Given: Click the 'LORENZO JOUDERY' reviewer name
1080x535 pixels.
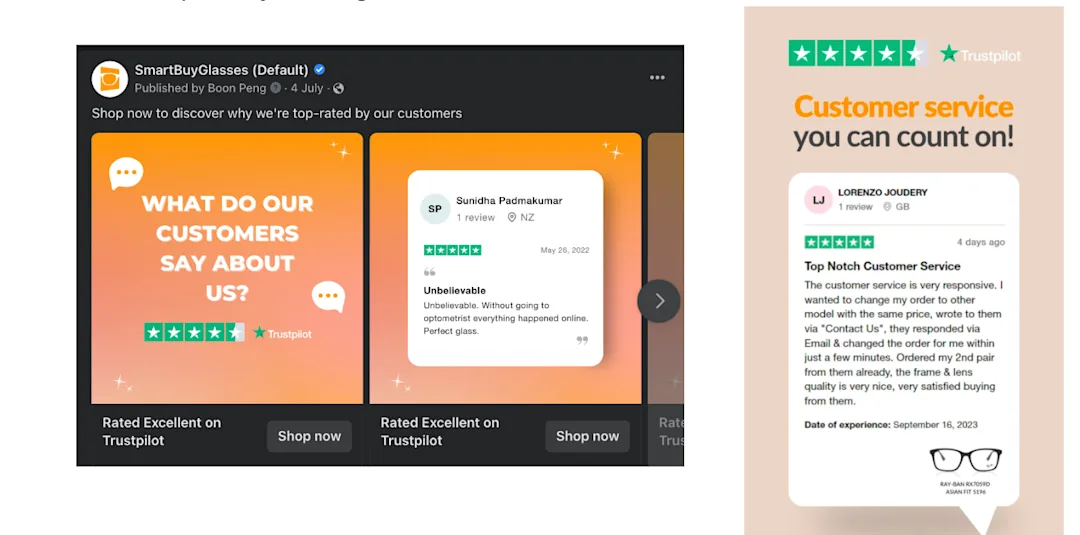Looking at the screenshot, I should (x=883, y=192).
